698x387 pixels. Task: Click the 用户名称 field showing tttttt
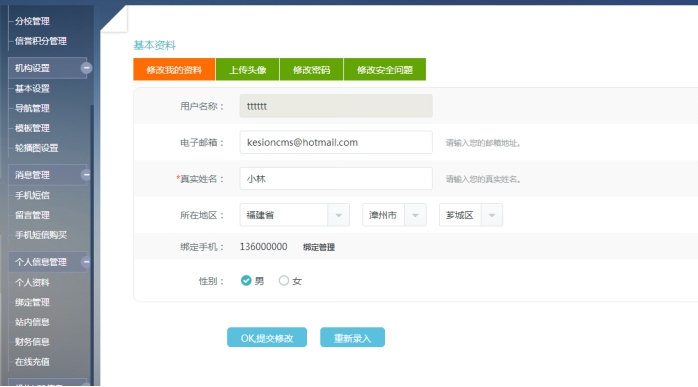tap(336, 106)
